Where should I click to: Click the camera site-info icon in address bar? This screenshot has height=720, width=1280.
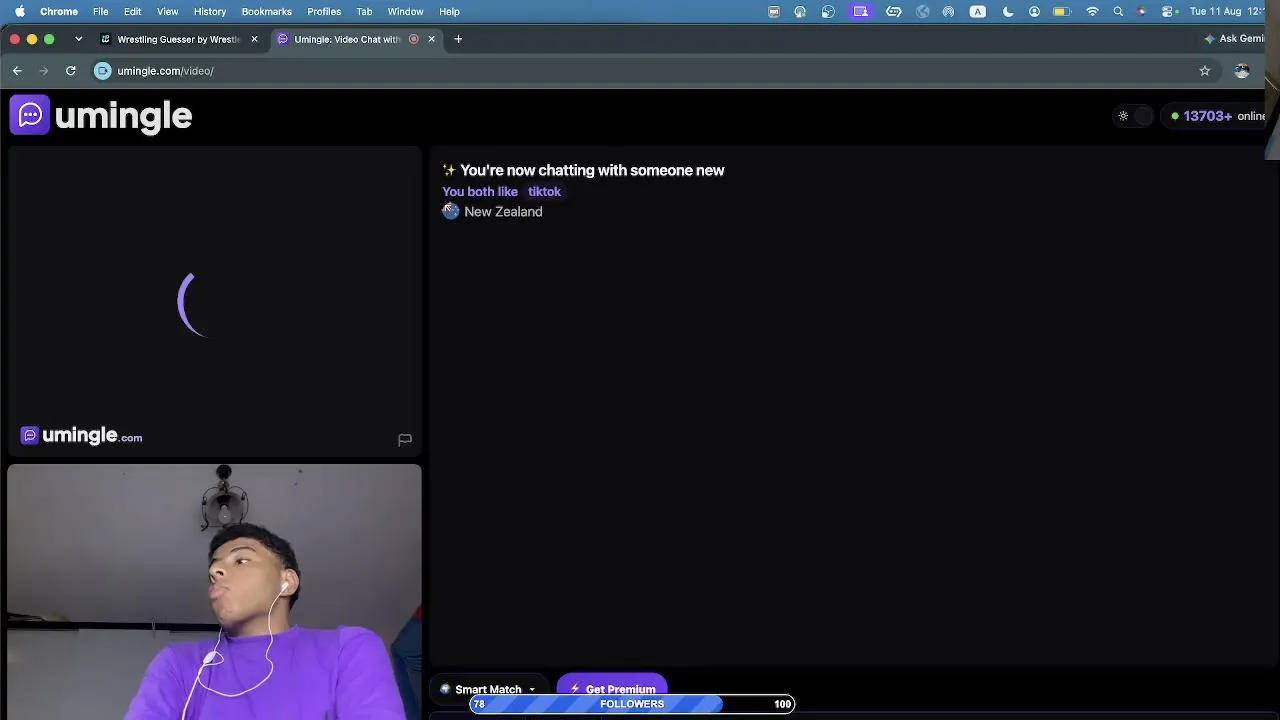click(x=102, y=71)
